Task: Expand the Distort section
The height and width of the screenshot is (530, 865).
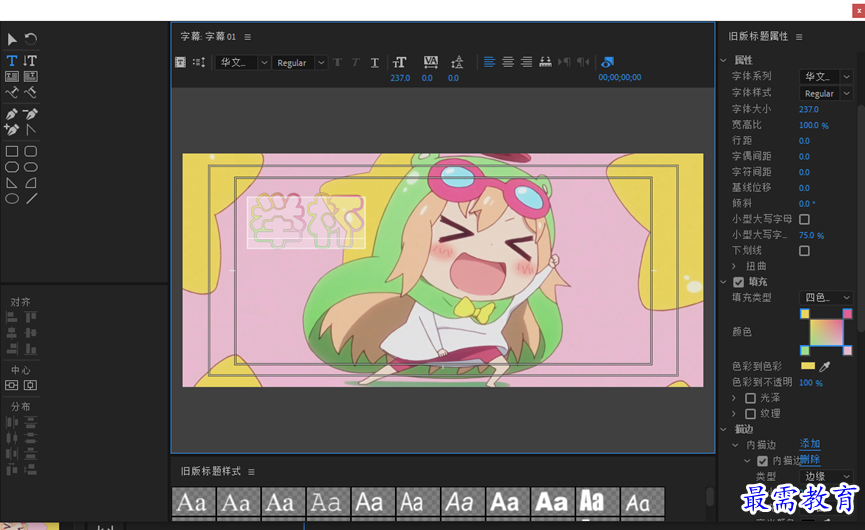Action: point(734,266)
